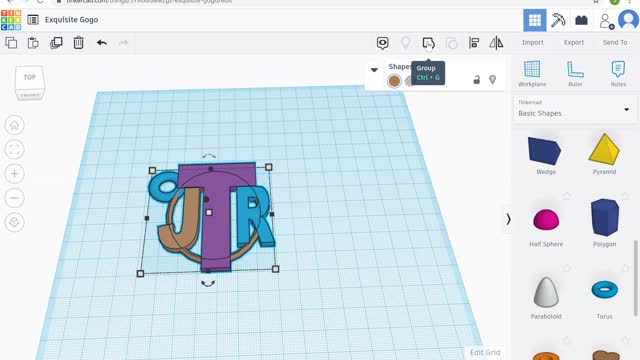Open the Basic Shapes category dropdown
640x360 pixels.
[574, 109]
